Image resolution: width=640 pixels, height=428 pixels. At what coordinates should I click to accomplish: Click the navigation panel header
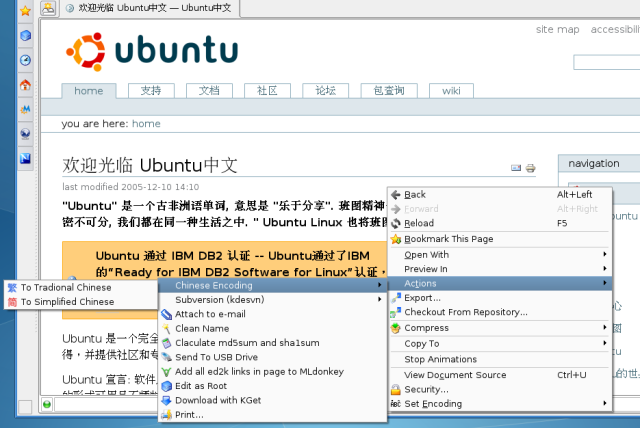pyautogui.click(x=599, y=164)
